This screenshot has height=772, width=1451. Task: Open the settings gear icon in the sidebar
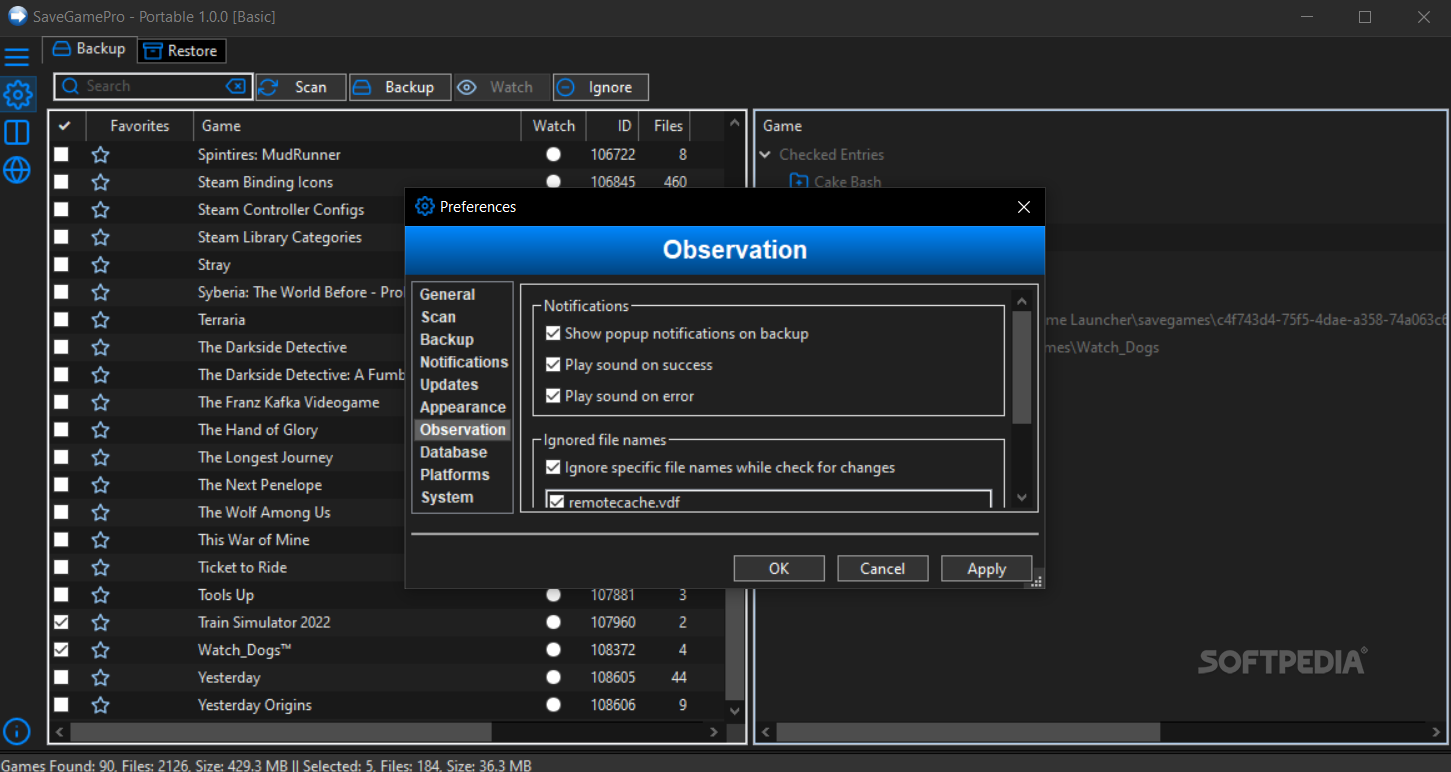point(17,95)
